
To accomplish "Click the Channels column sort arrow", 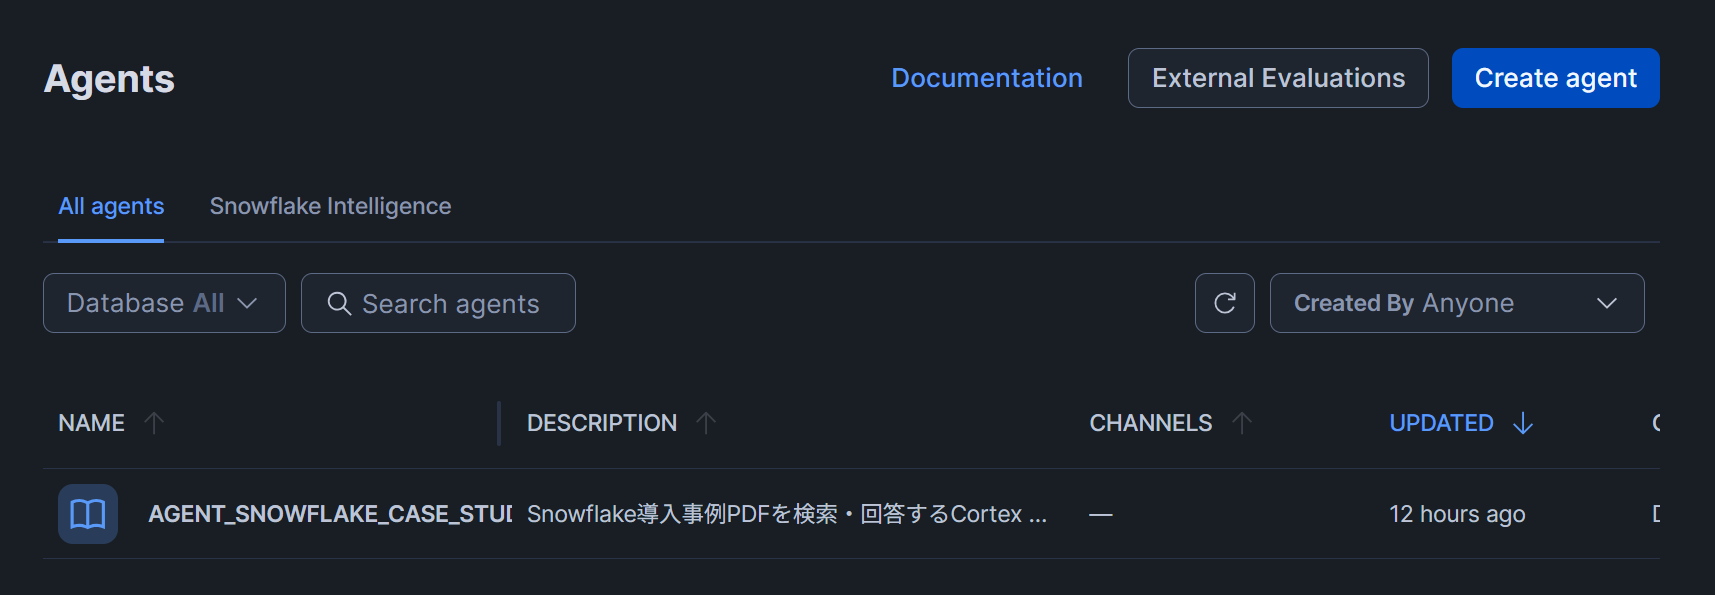I will point(1242,423).
